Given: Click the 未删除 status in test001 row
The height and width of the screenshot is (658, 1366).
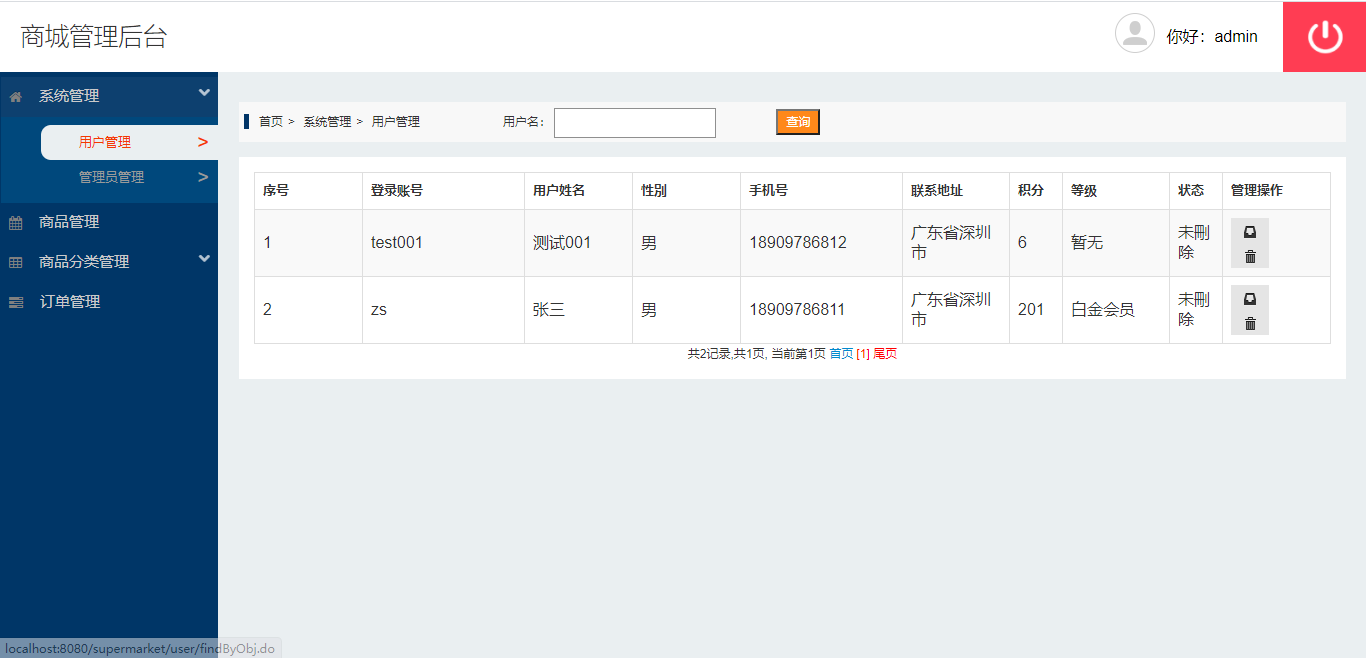Looking at the screenshot, I should pos(1194,243).
